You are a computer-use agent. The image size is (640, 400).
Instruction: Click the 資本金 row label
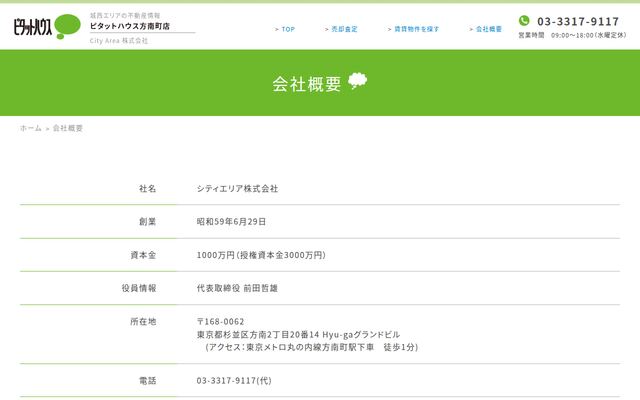pyautogui.click(x=143, y=255)
